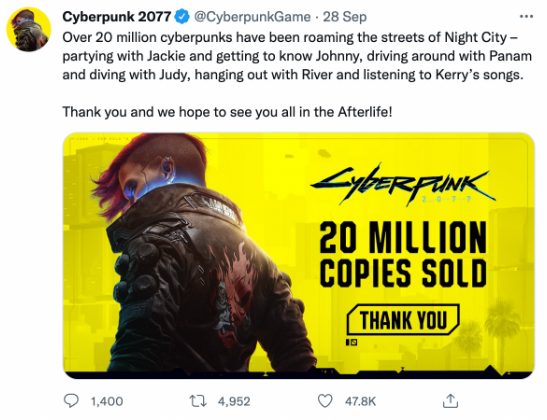This screenshot has height=420, width=547.
Task: Click the Cyberpunk logo inside the image
Action: click(x=403, y=184)
